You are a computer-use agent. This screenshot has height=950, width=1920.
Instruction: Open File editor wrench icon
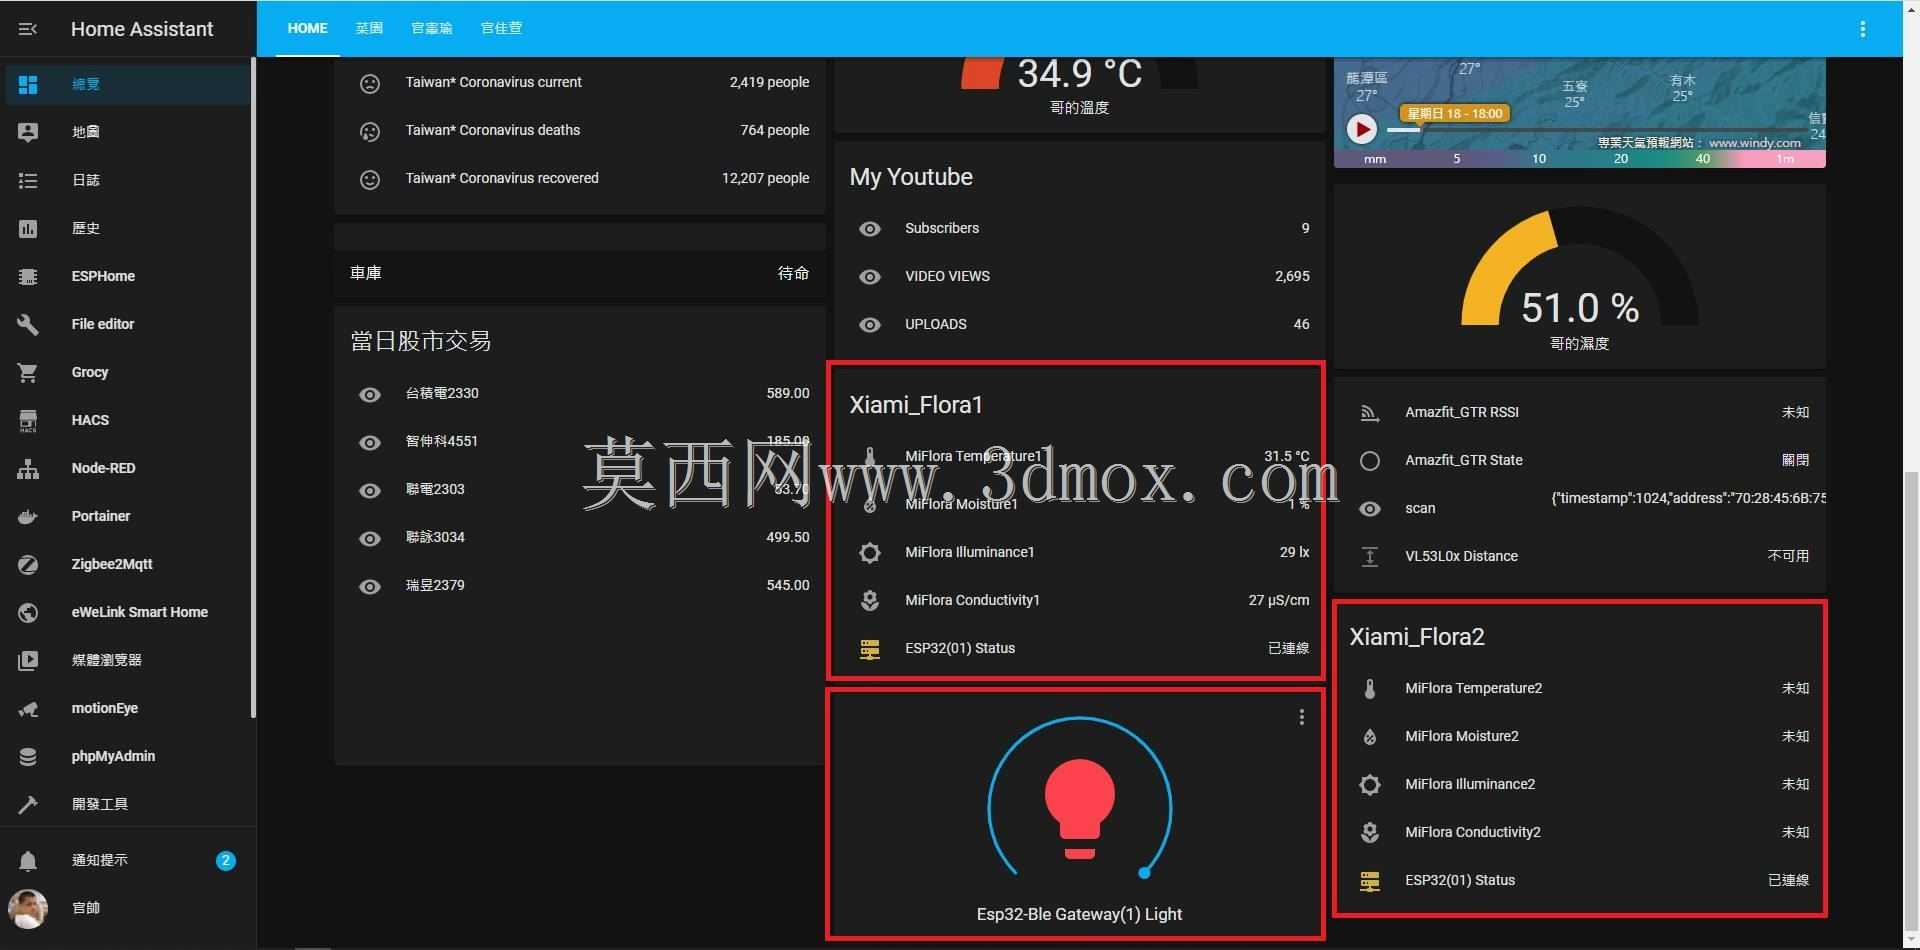coord(28,324)
